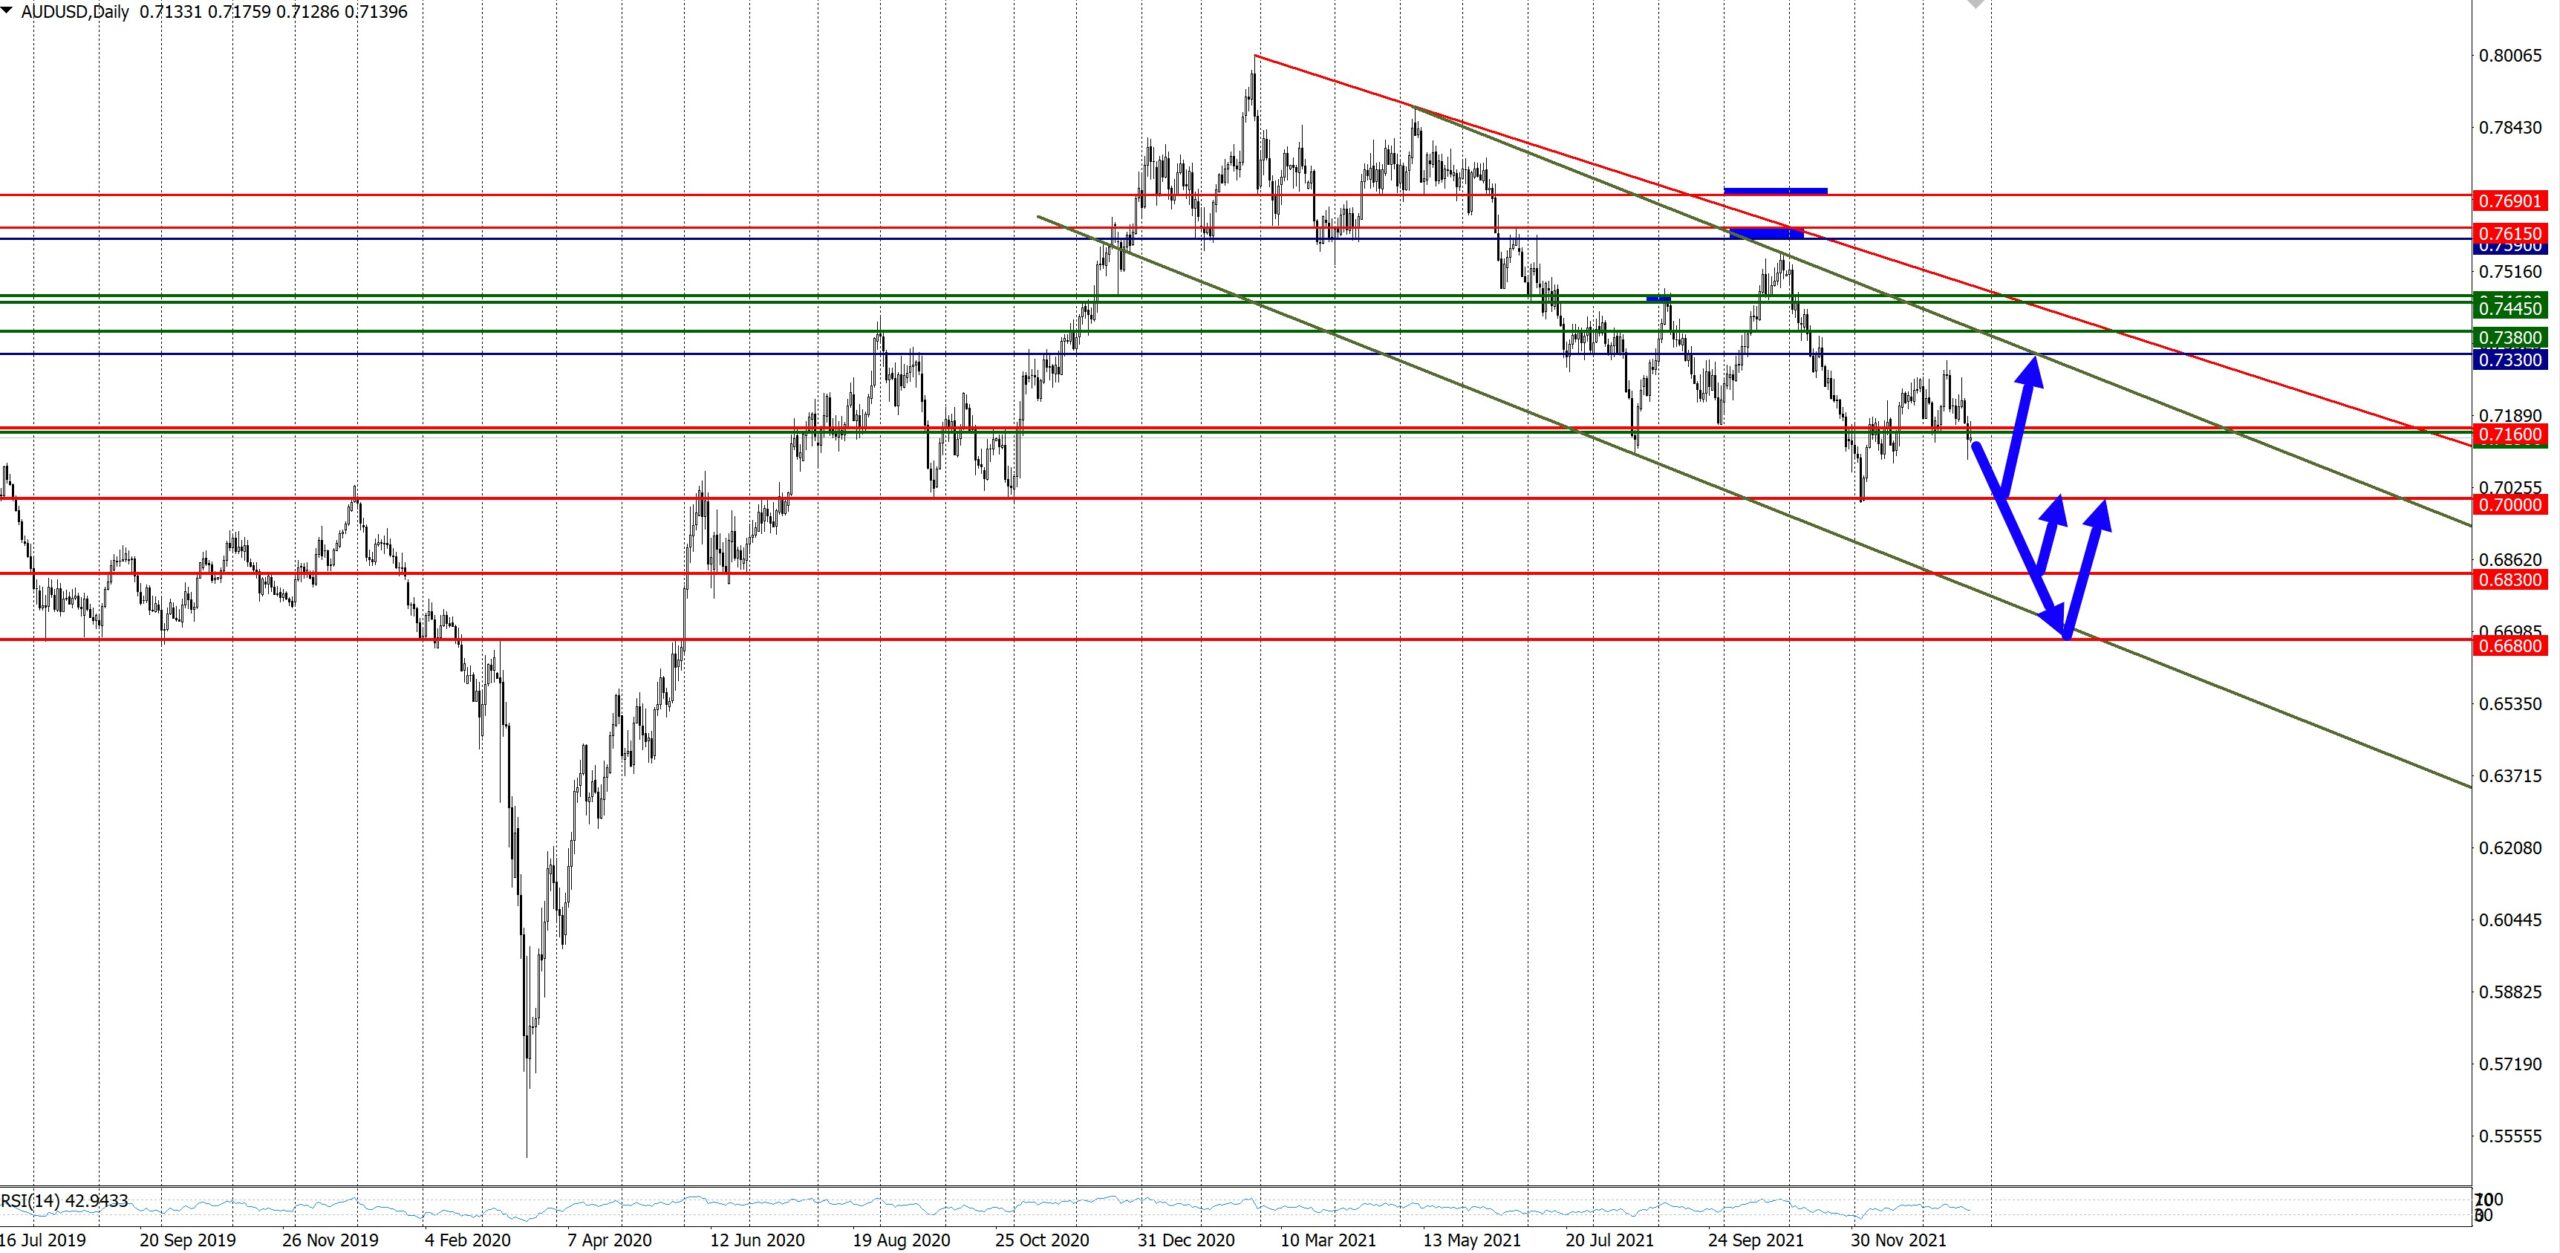Click the 7 Apr 2020 date label

pos(609,1240)
